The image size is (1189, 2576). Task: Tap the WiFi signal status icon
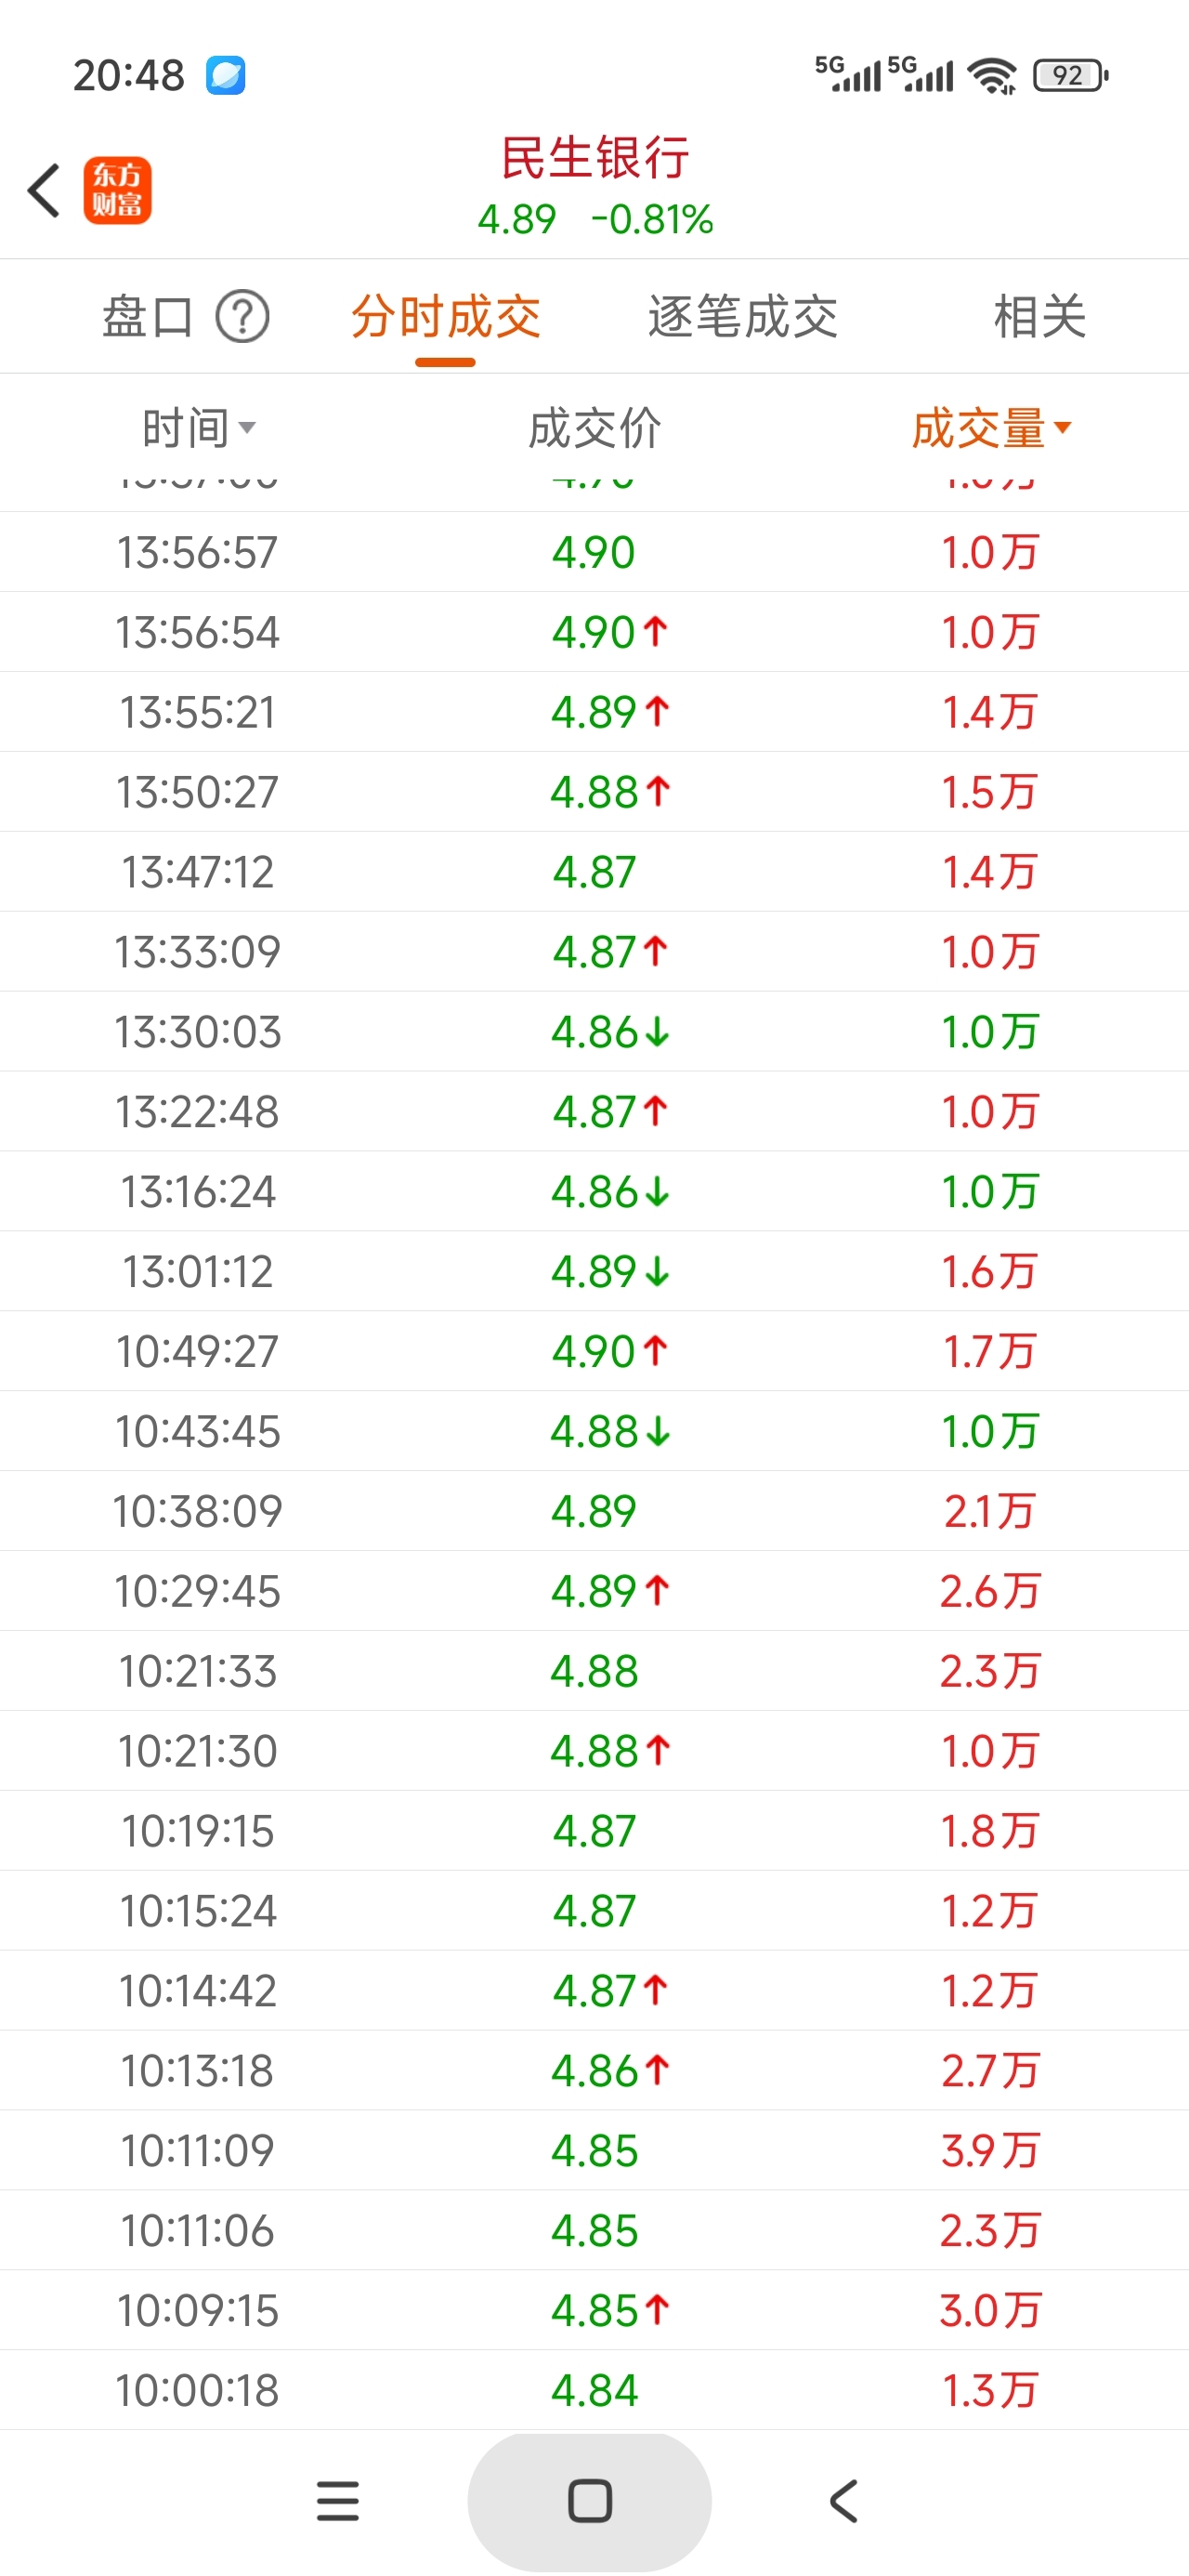click(993, 75)
